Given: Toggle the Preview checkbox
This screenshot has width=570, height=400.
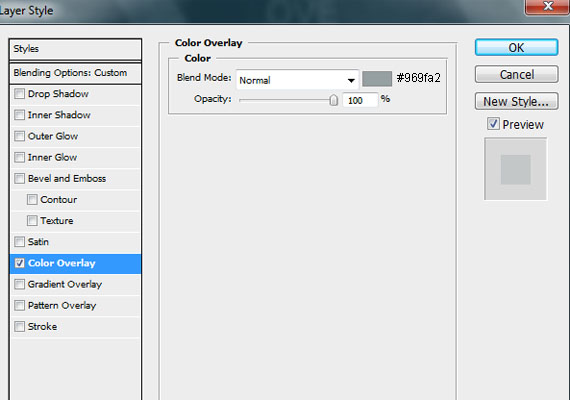Looking at the screenshot, I should point(493,124).
